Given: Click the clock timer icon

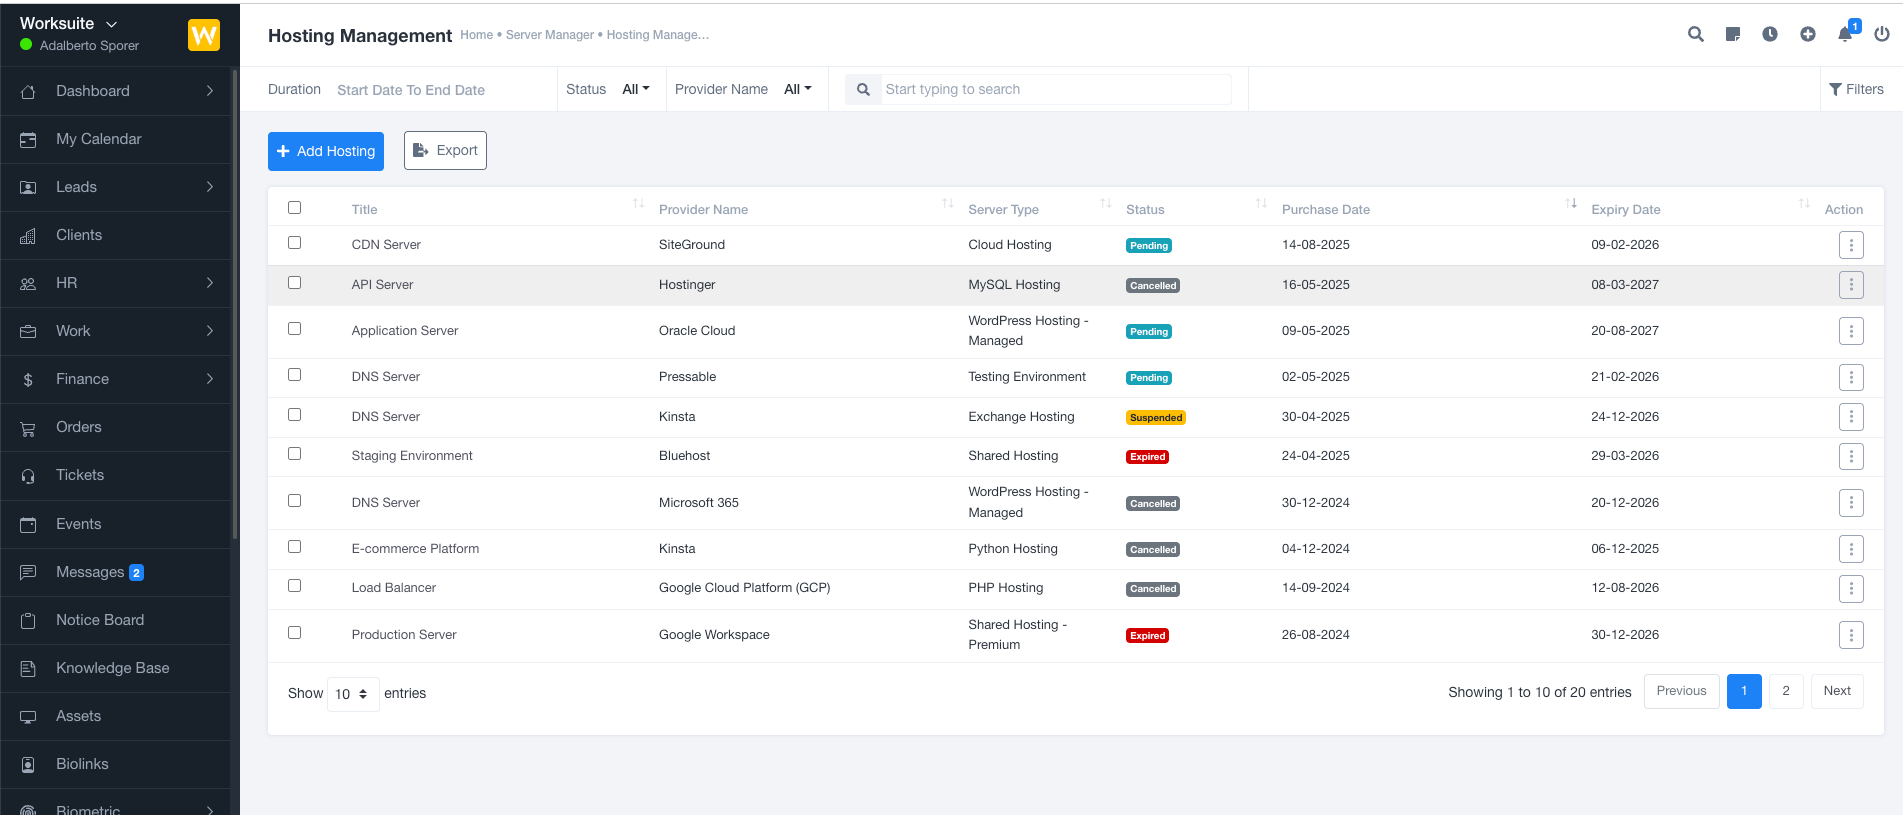Looking at the screenshot, I should click(1770, 34).
